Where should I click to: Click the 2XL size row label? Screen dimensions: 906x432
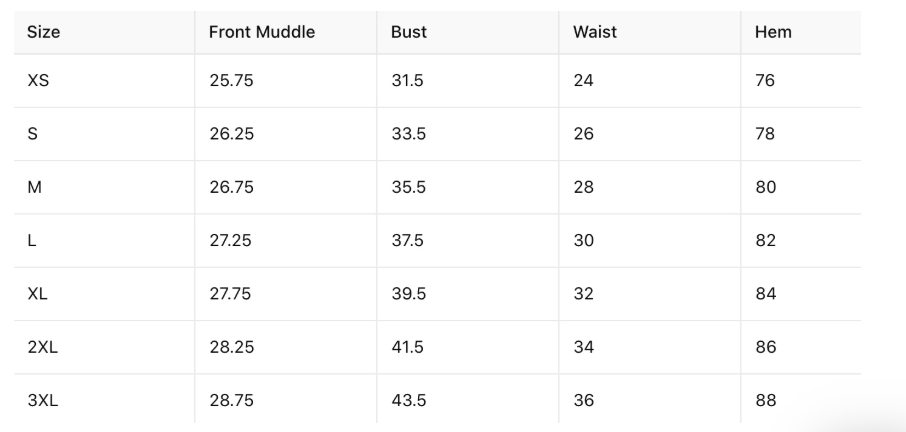point(43,347)
